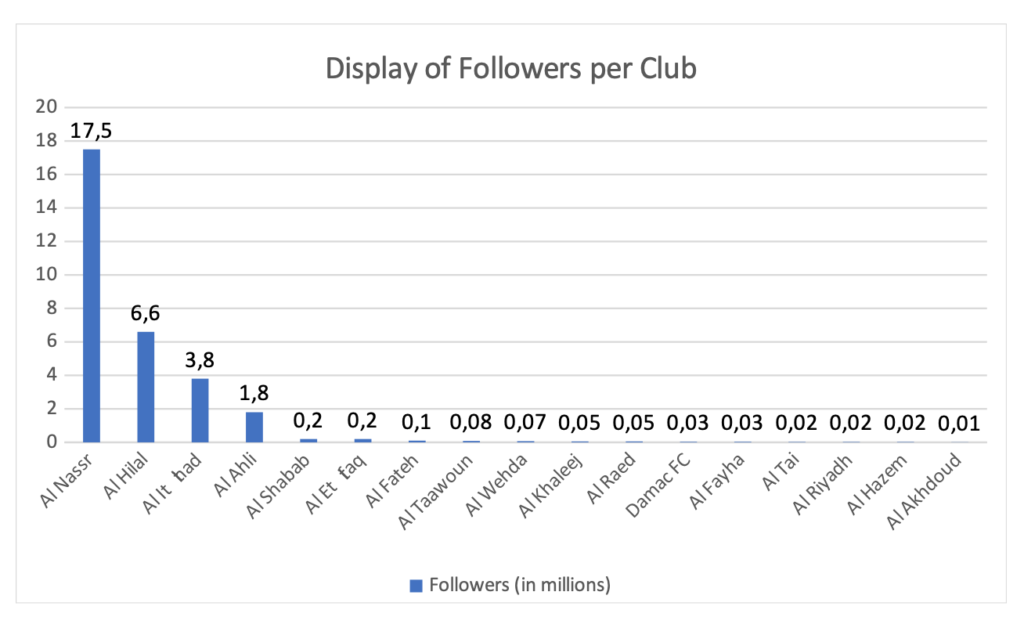Select the 17,5 data label
Image resolution: width=1024 pixels, height=617 pixels.
(92, 132)
